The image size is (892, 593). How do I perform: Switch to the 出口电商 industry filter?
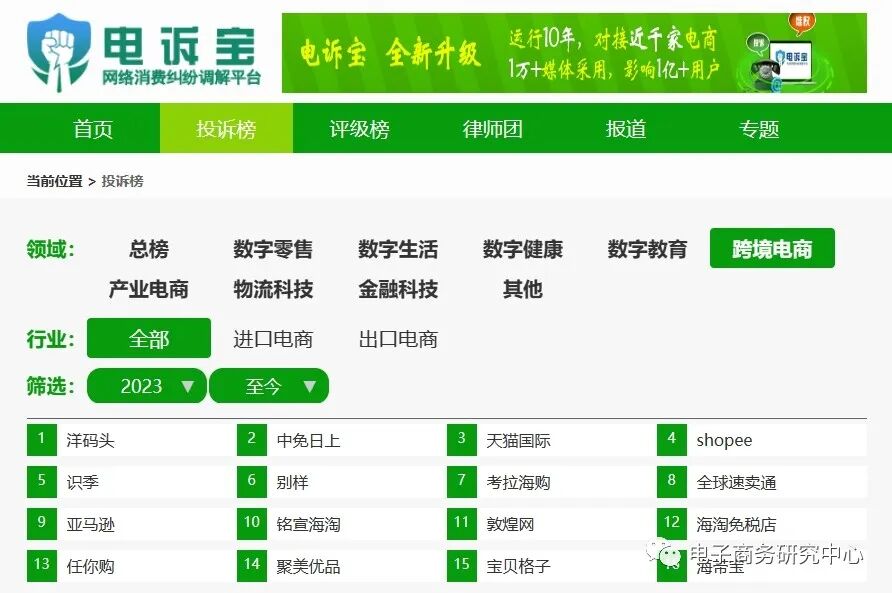[400, 339]
